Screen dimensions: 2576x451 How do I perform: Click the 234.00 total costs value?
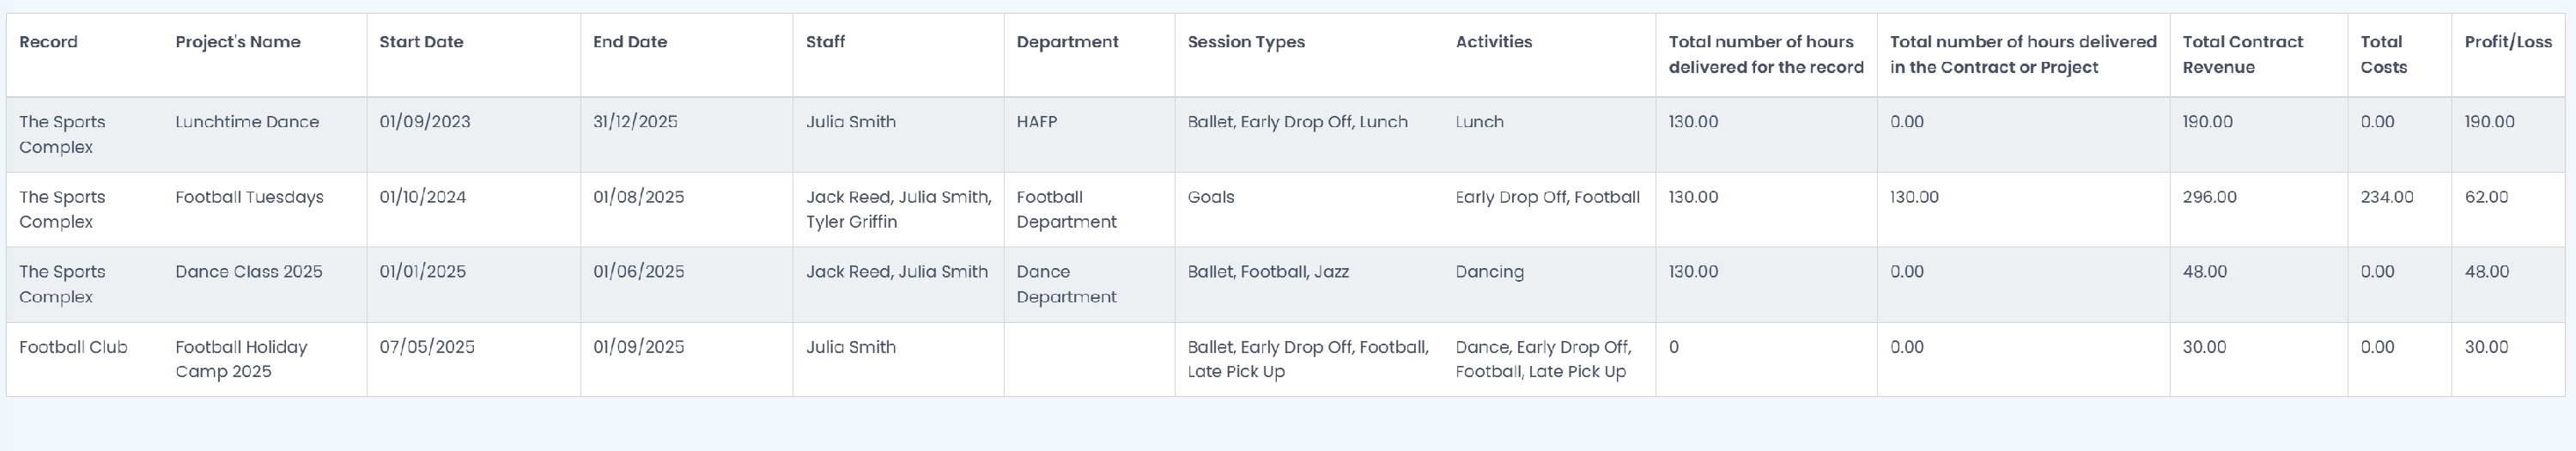point(2386,197)
